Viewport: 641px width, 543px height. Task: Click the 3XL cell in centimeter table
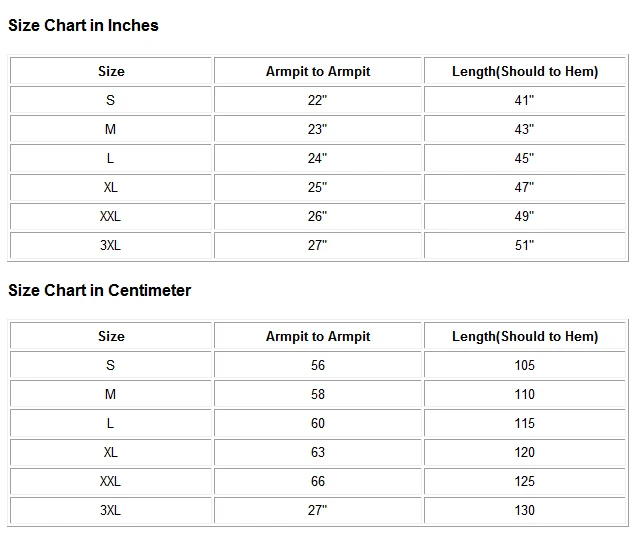pyautogui.click(x=111, y=510)
